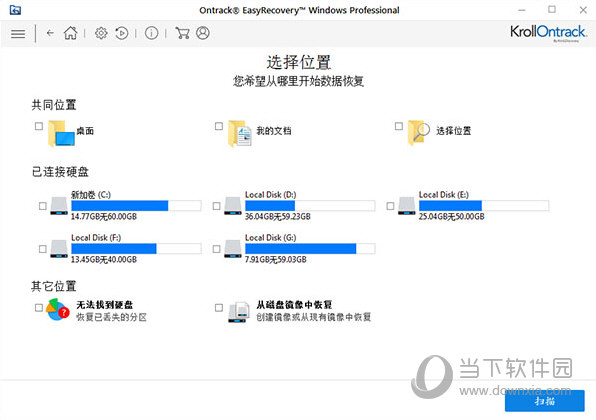Click the 选择位置 folder label
596x420 pixels.
pos(453,131)
